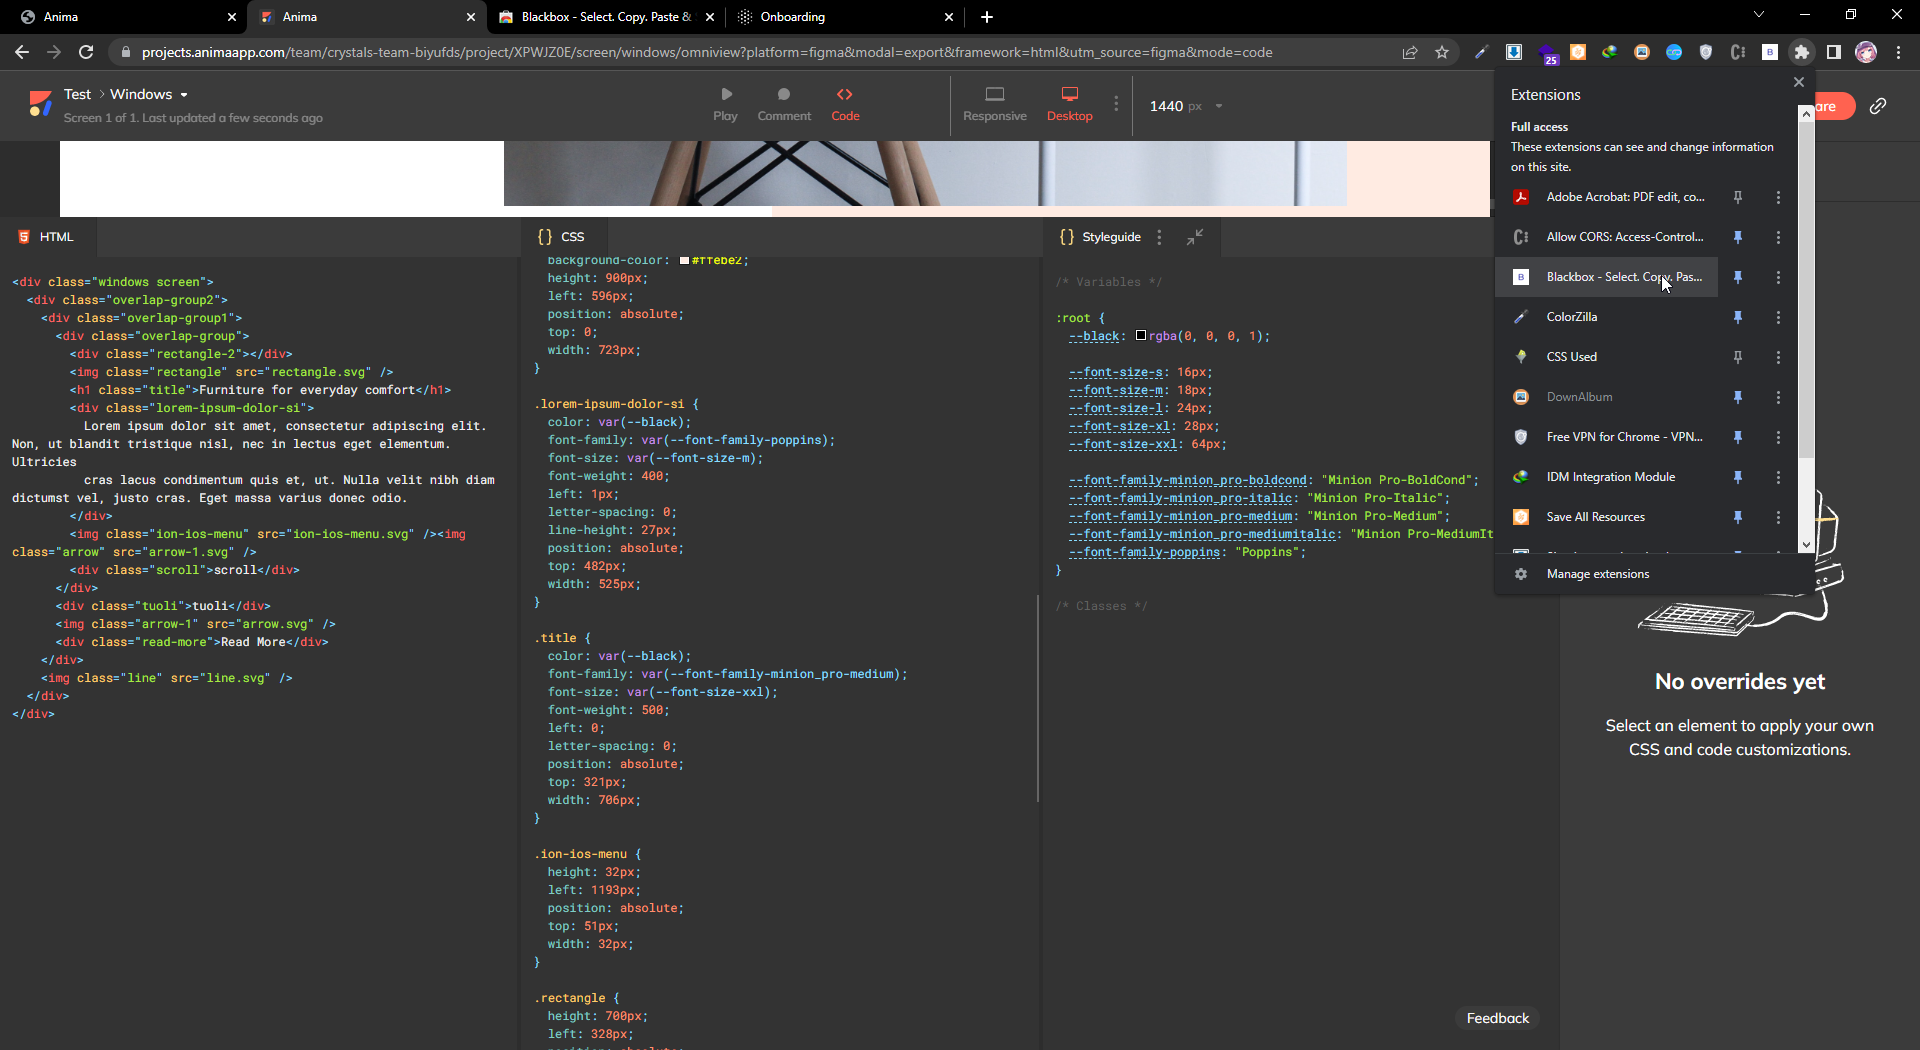The height and width of the screenshot is (1050, 1920).
Task: Switch to the Blackbox browser tab
Action: (x=605, y=17)
